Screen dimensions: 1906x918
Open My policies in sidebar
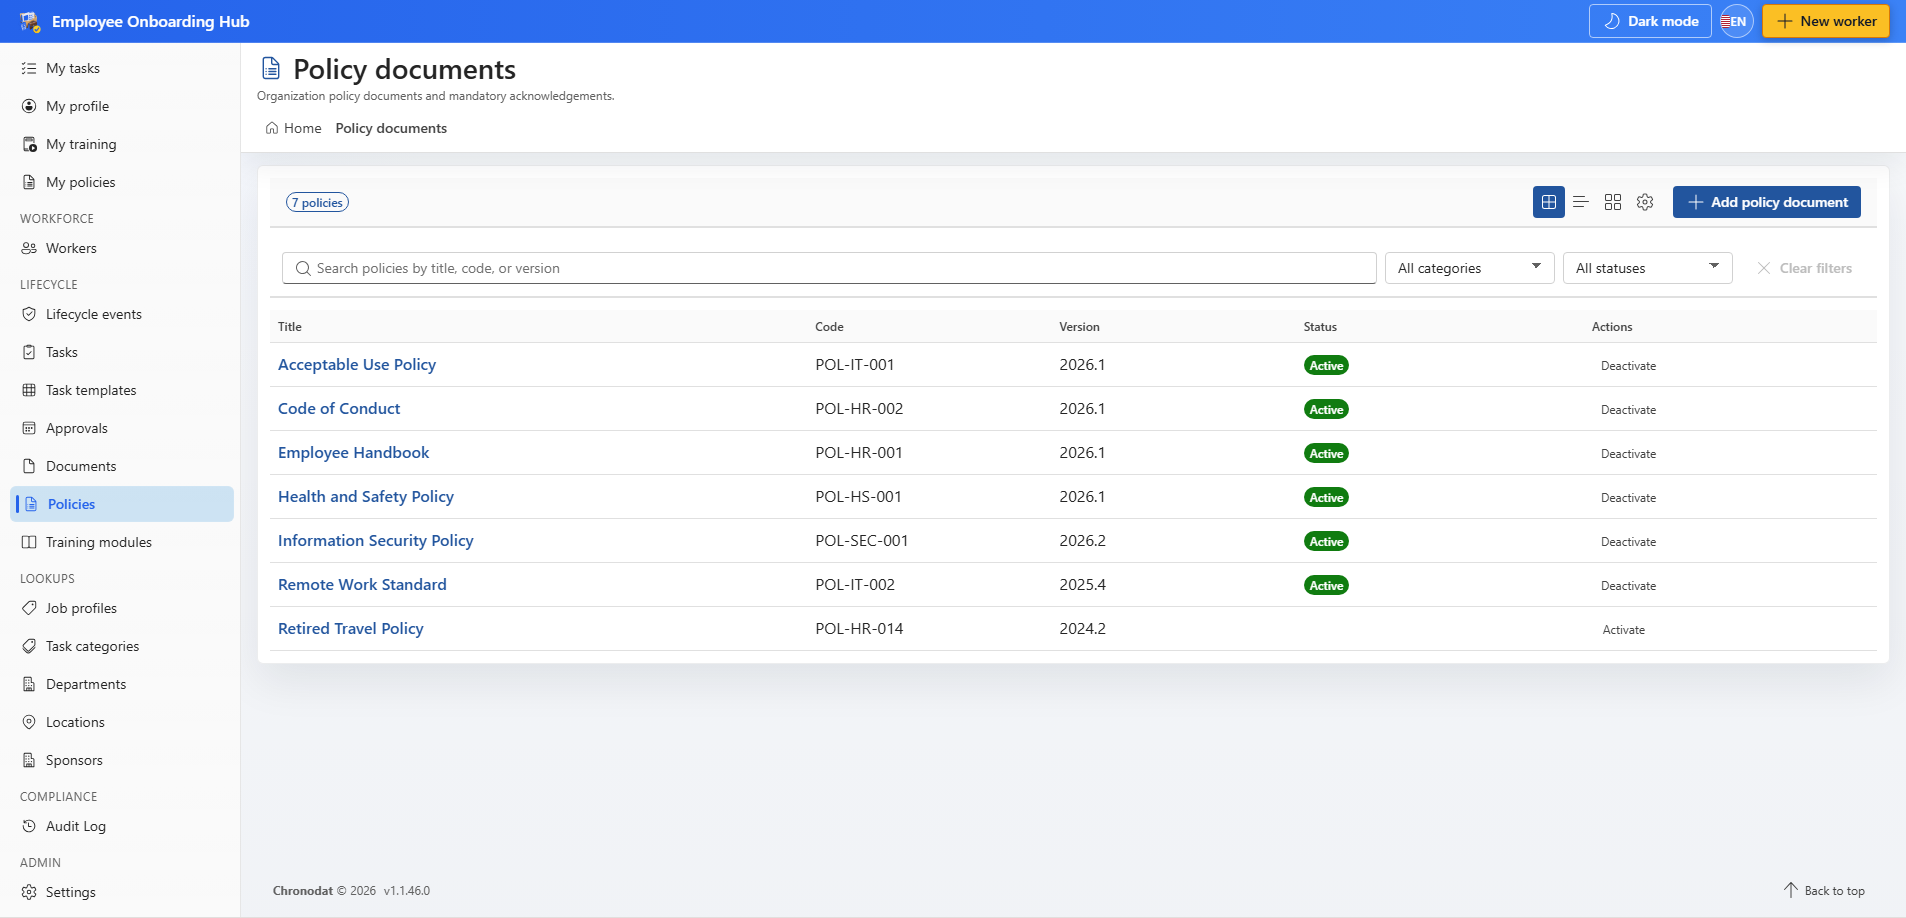[122, 182]
